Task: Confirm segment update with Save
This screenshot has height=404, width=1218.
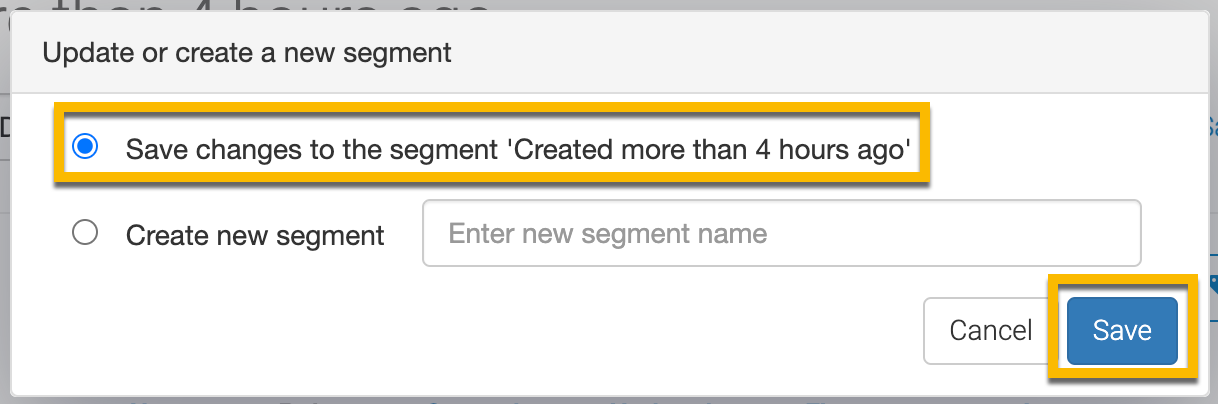Action: tap(1121, 330)
